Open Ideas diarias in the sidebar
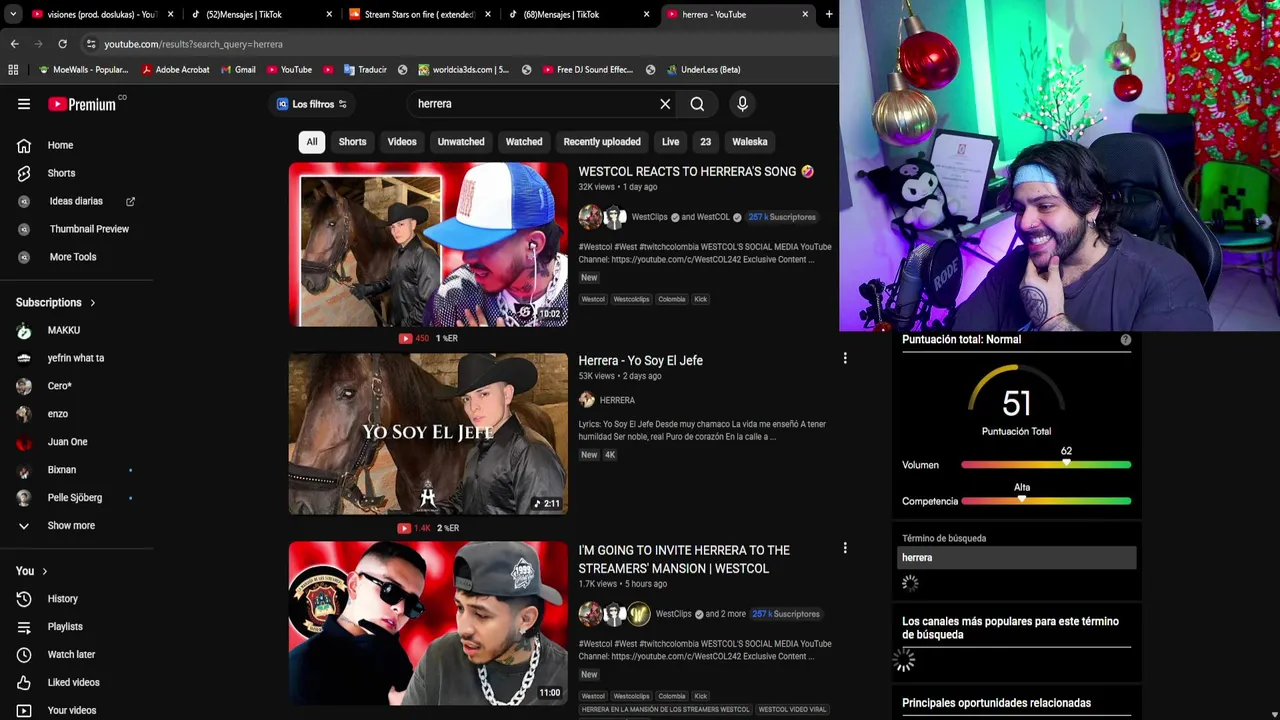The width and height of the screenshot is (1280, 720). 76,201
